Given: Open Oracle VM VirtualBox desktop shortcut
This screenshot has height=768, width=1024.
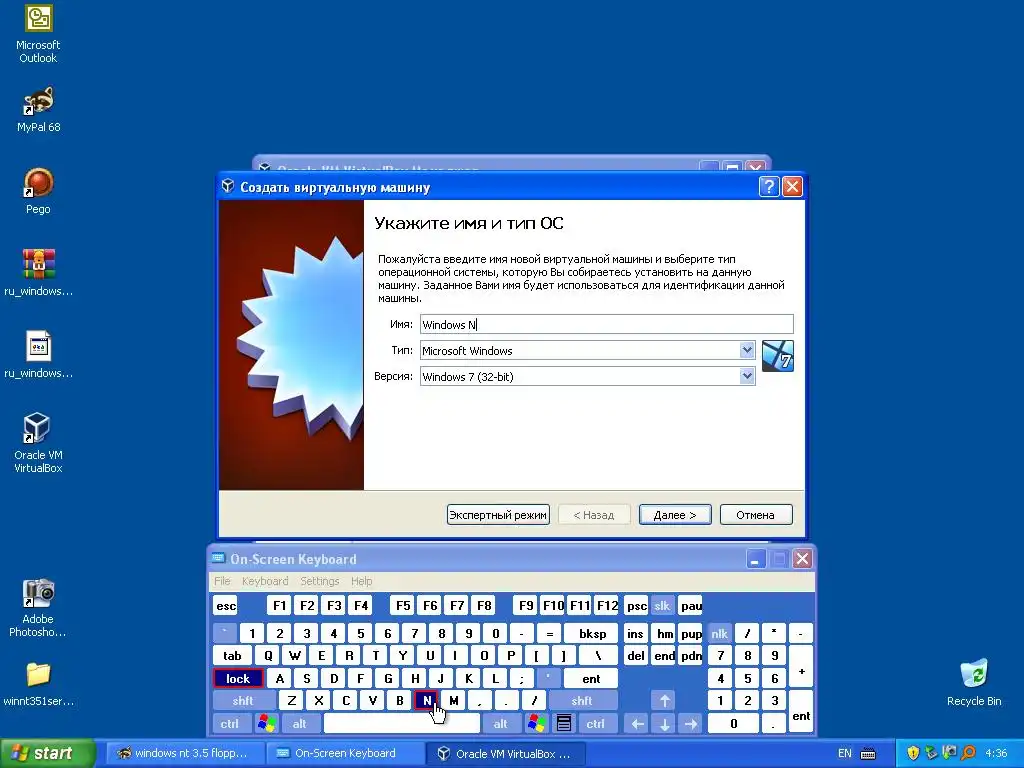Looking at the screenshot, I should (38, 443).
